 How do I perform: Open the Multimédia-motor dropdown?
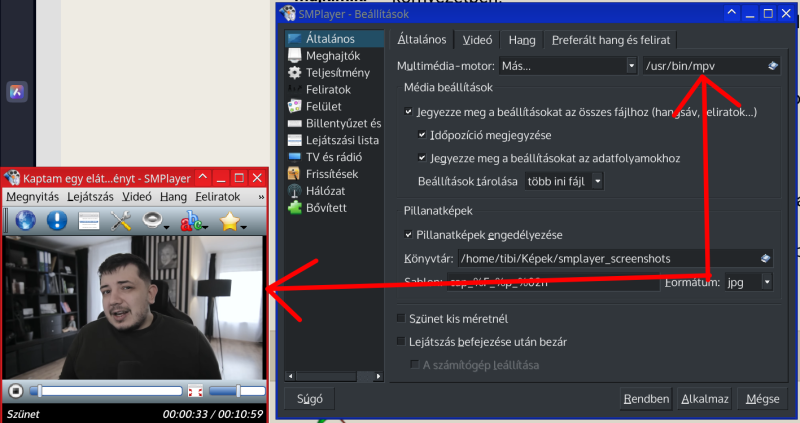568,66
